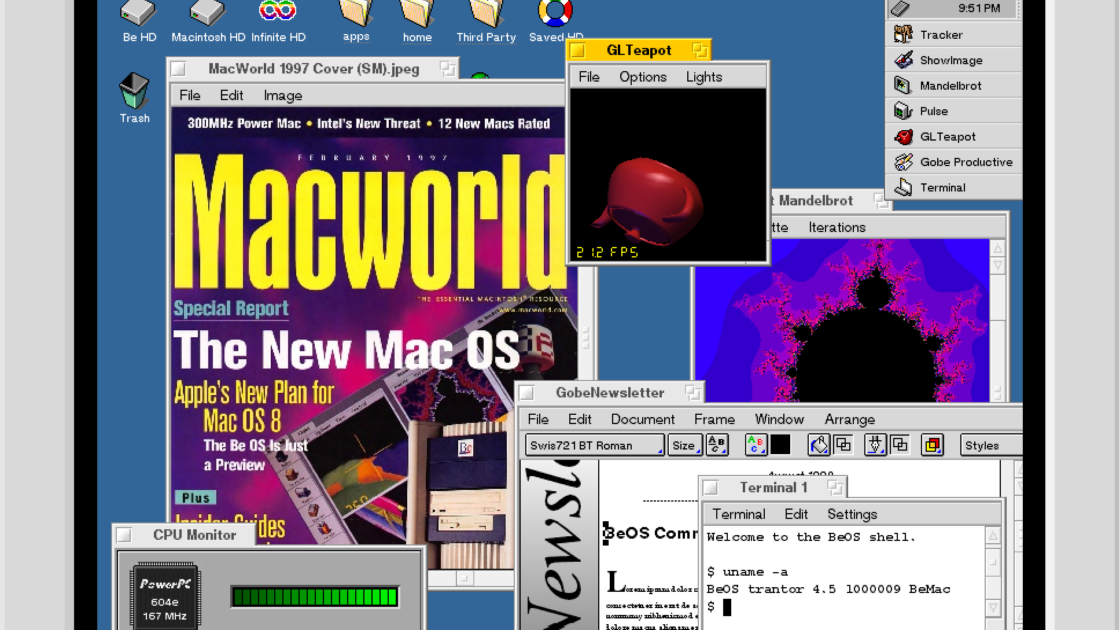Open Image menu in MacWorld image window
The width and height of the screenshot is (1120, 630).
(x=283, y=95)
